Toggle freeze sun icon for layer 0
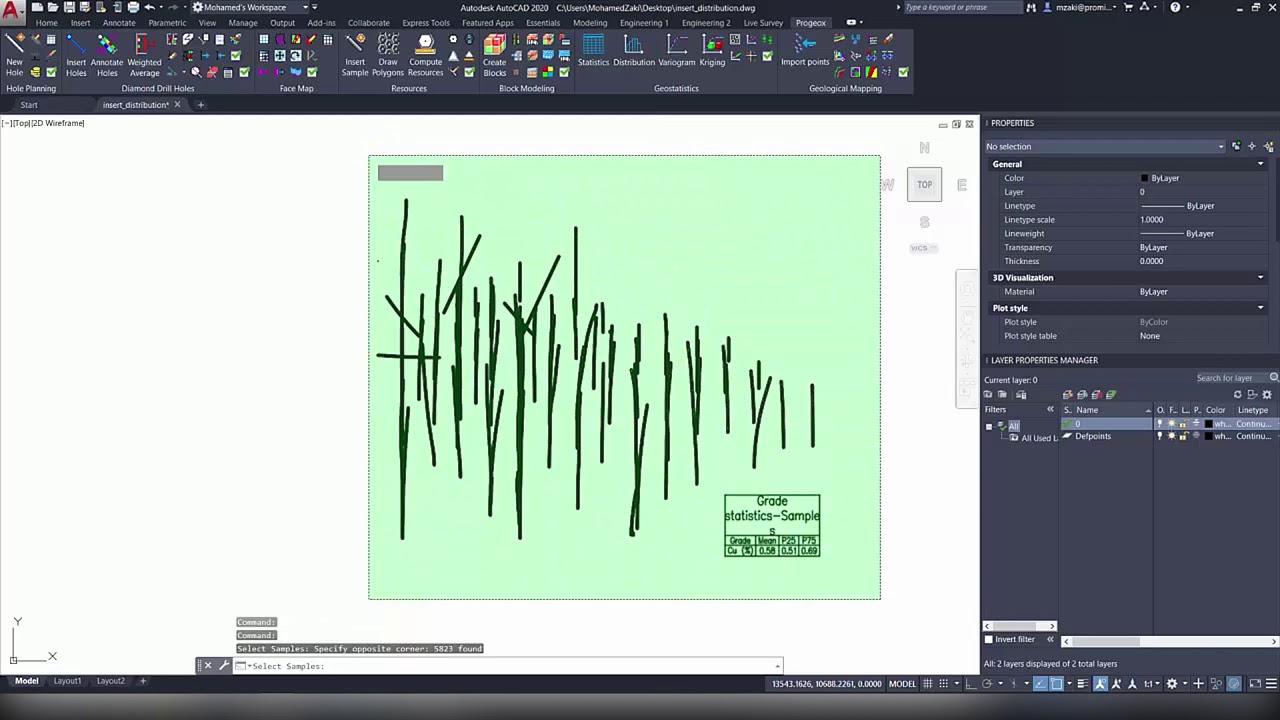Image resolution: width=1280 pixels, height=720 pixels. 1172,424
